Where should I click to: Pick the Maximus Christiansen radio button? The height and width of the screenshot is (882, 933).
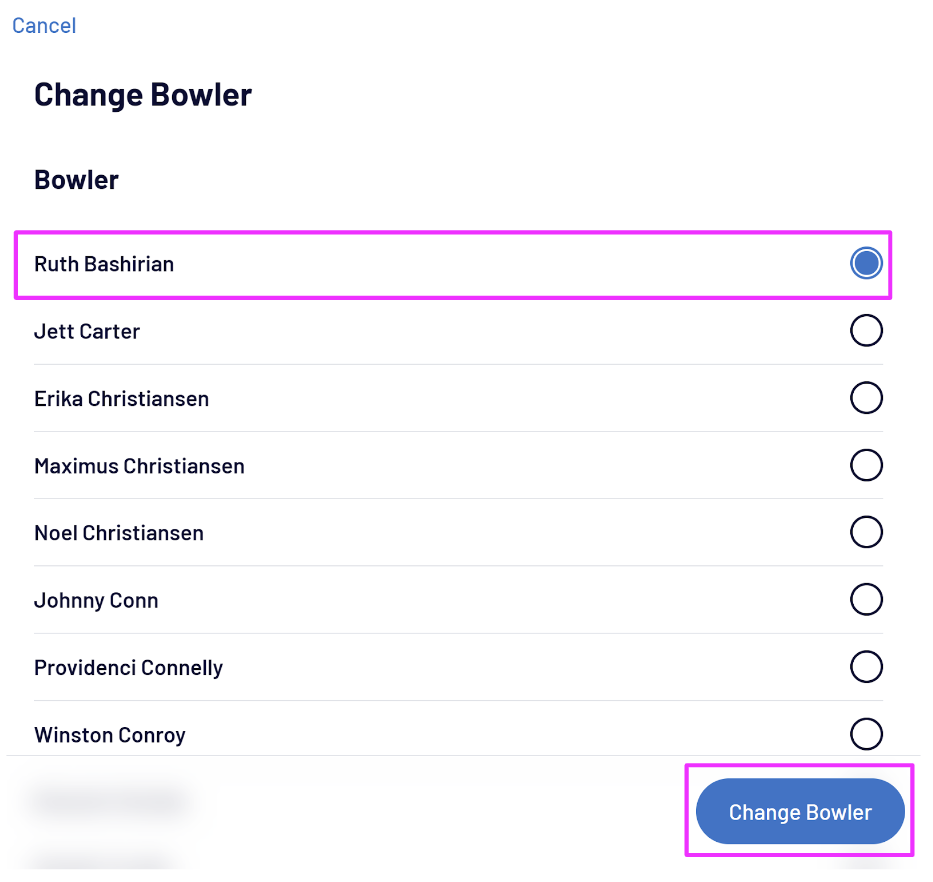pos(866,465)
